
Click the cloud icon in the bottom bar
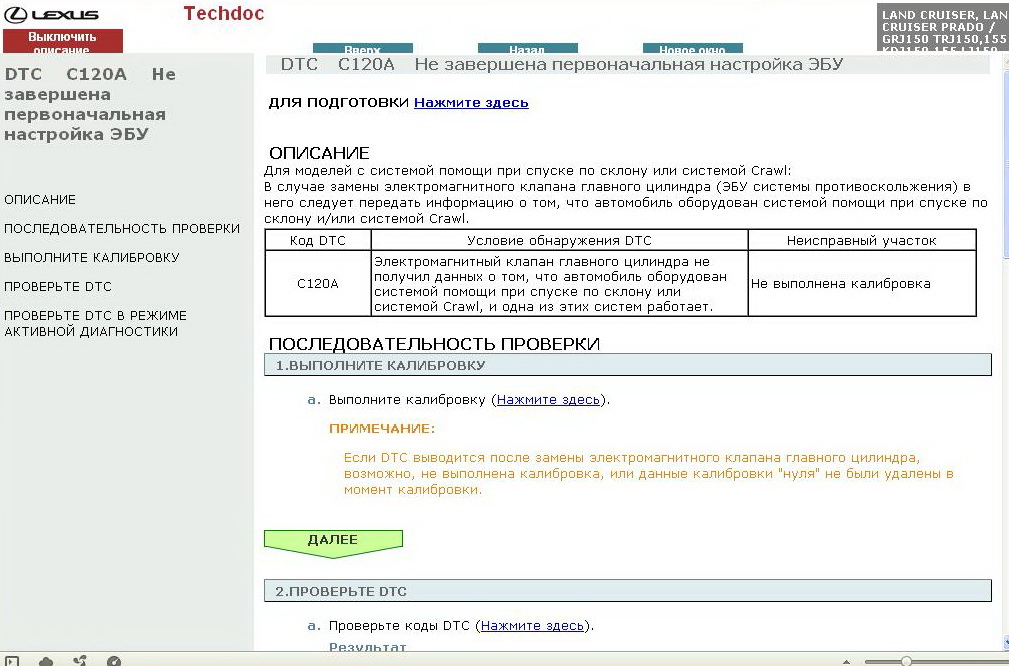[46, 661]
